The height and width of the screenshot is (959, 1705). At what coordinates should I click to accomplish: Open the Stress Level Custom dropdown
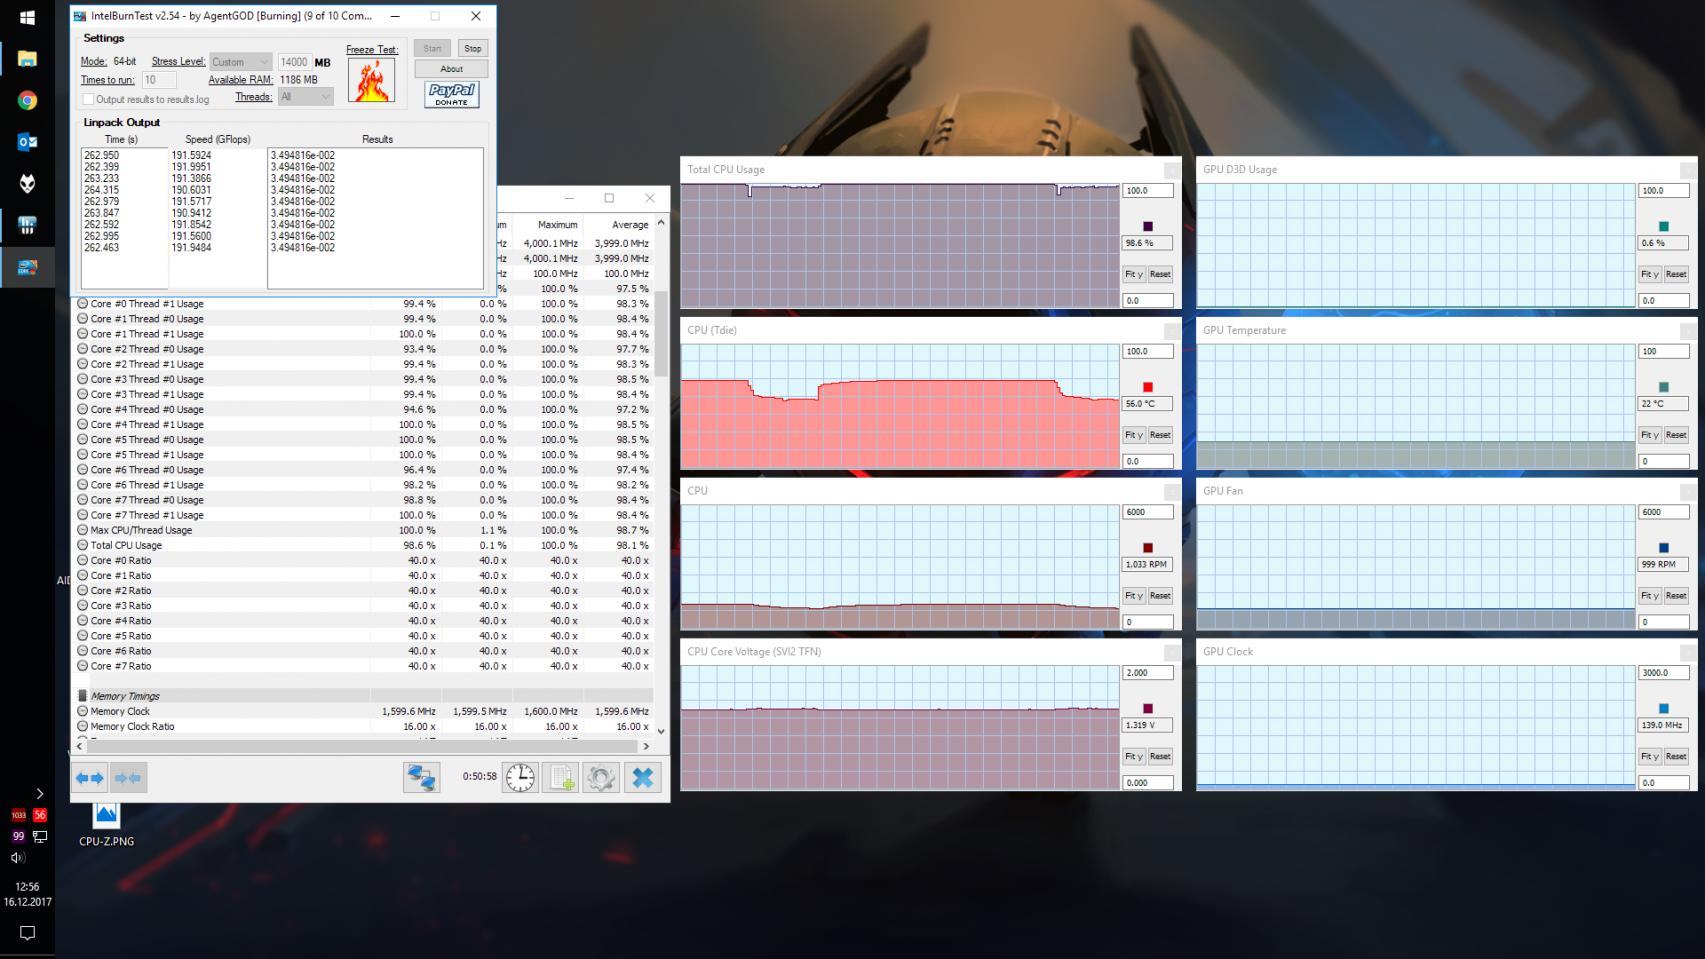pyautogui.click(x=241, y=62)
